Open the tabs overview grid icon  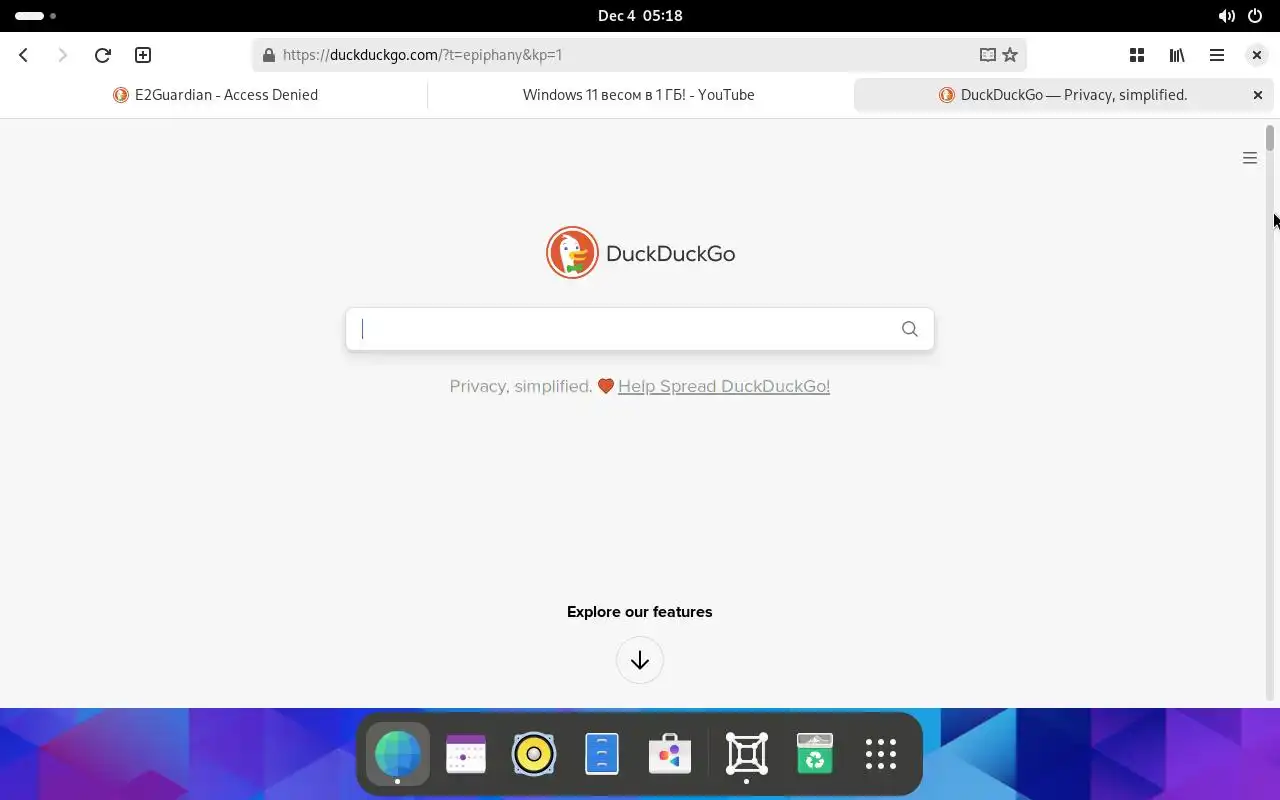click(1137, 55)
